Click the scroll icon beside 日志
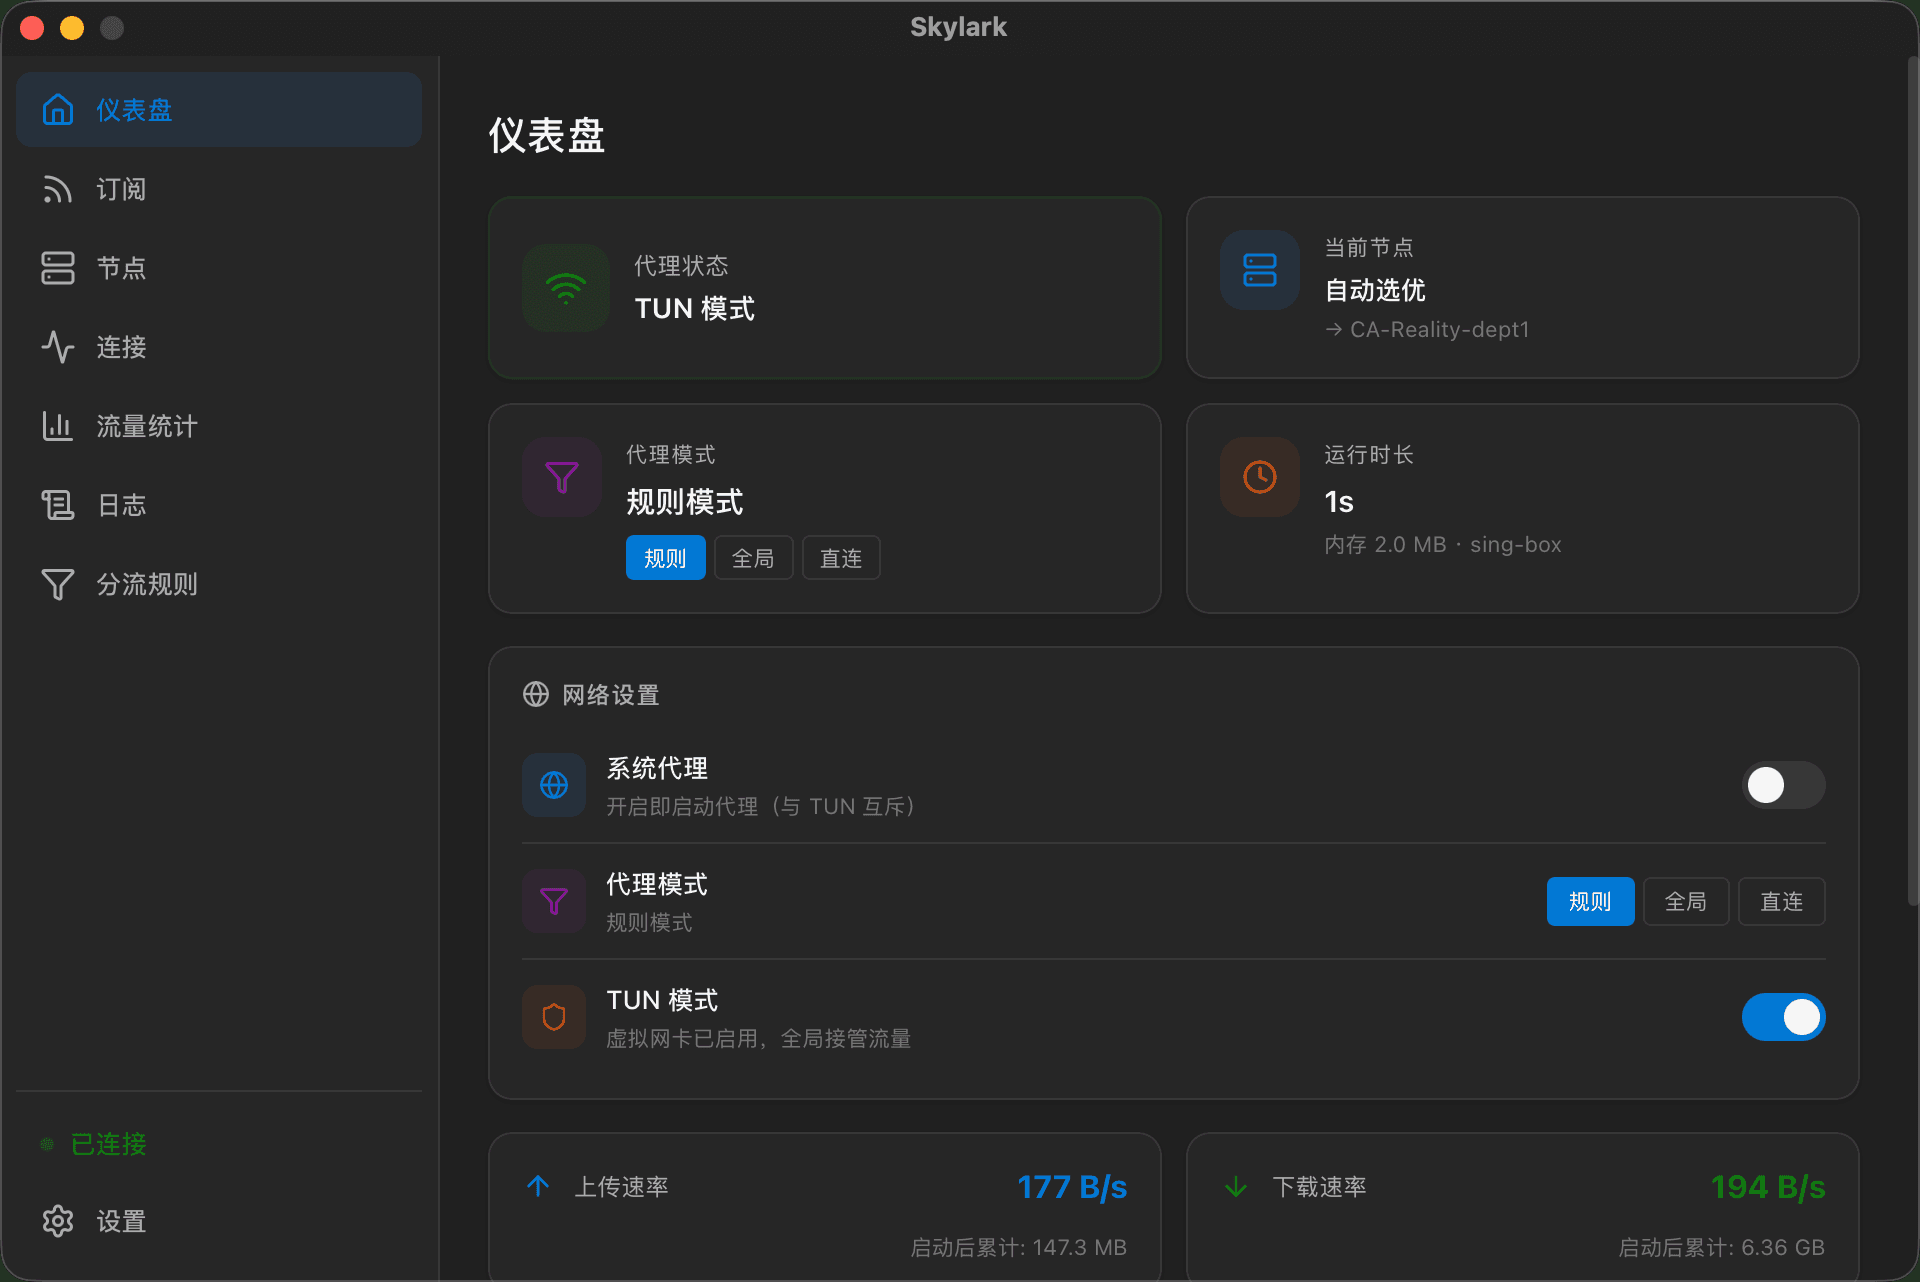 (x=58, y=505)
